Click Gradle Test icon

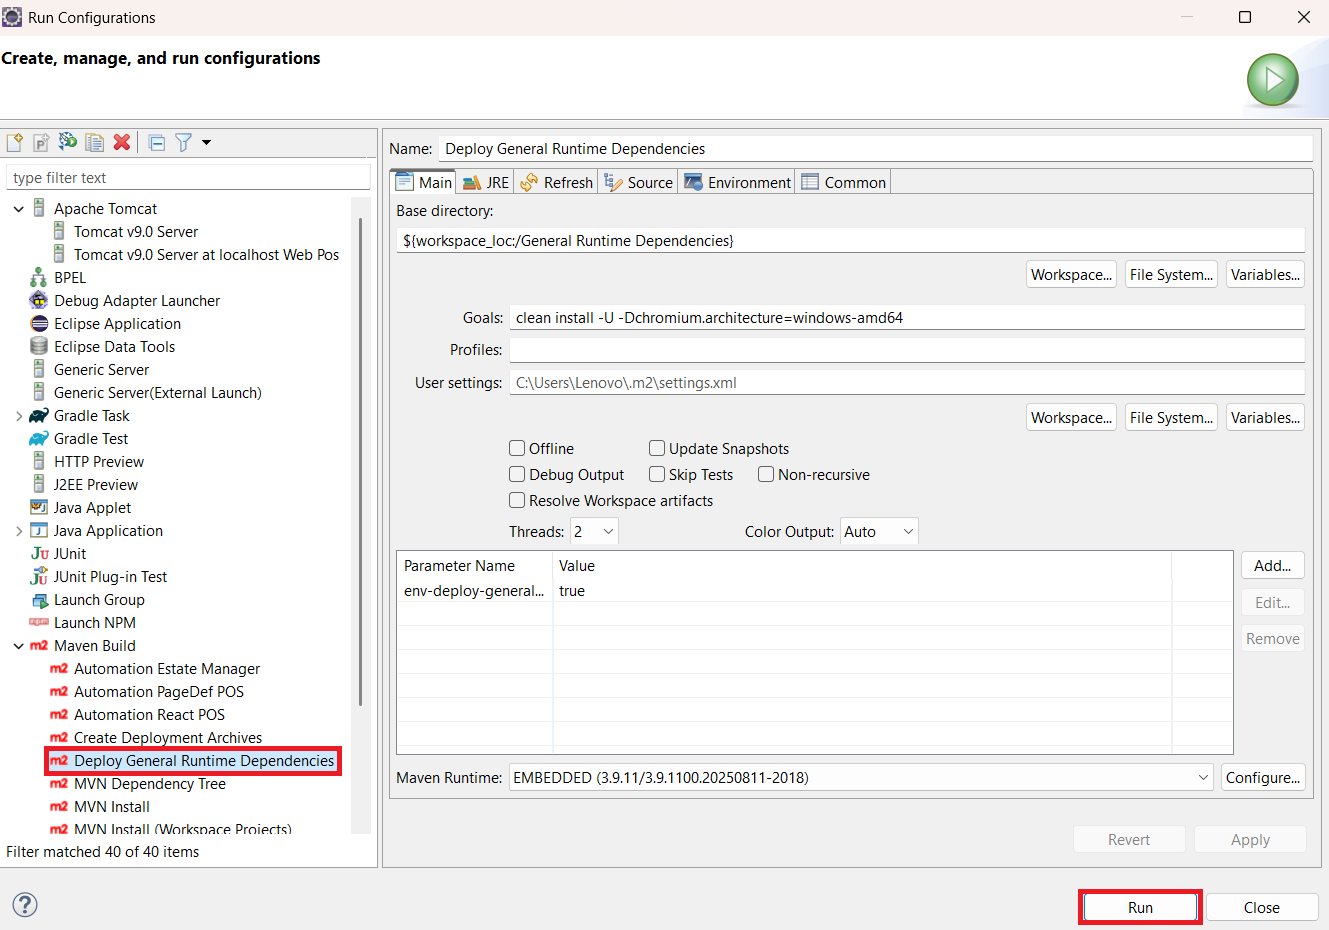point(39,438)
